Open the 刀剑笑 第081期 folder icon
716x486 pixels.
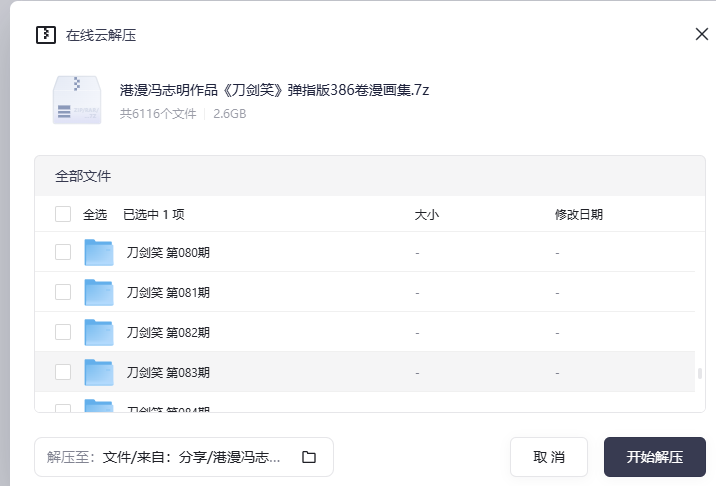[99, 292]
